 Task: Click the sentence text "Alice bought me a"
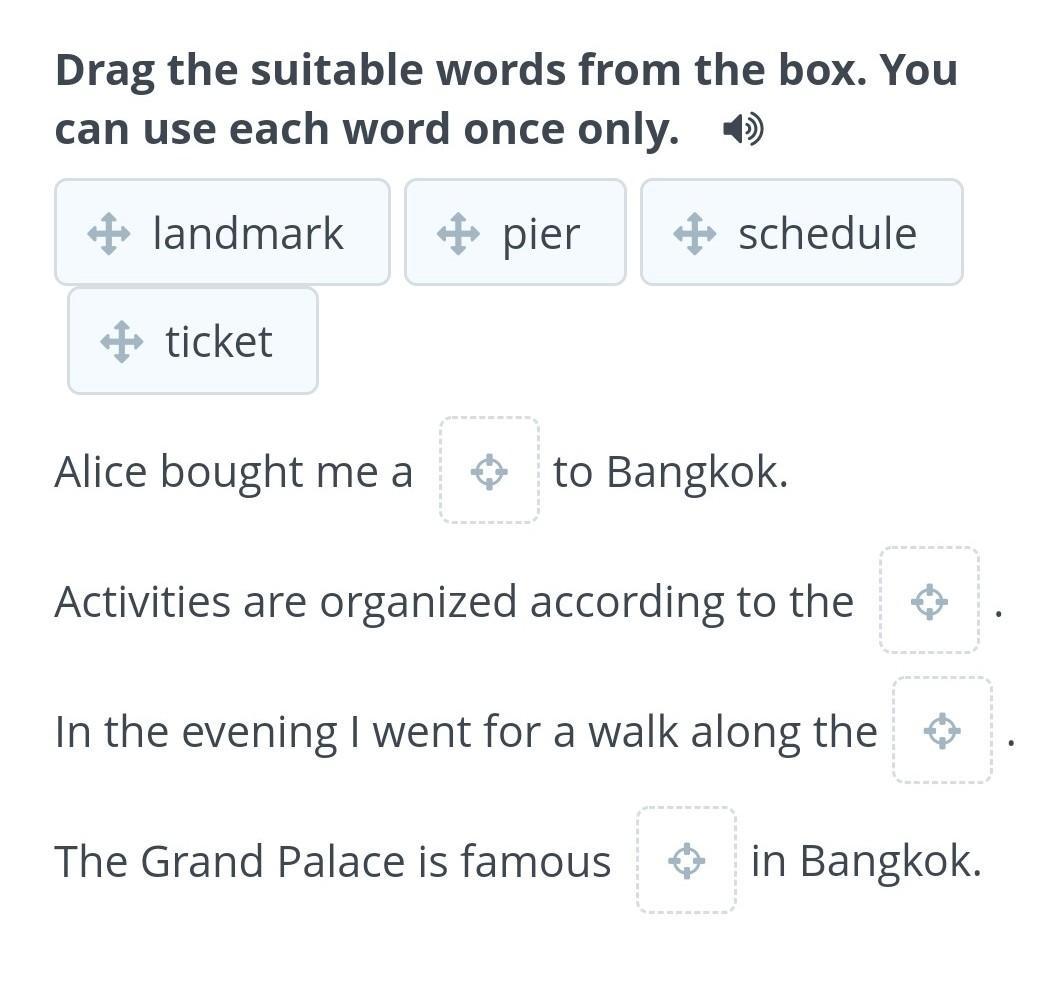(234, 472)
